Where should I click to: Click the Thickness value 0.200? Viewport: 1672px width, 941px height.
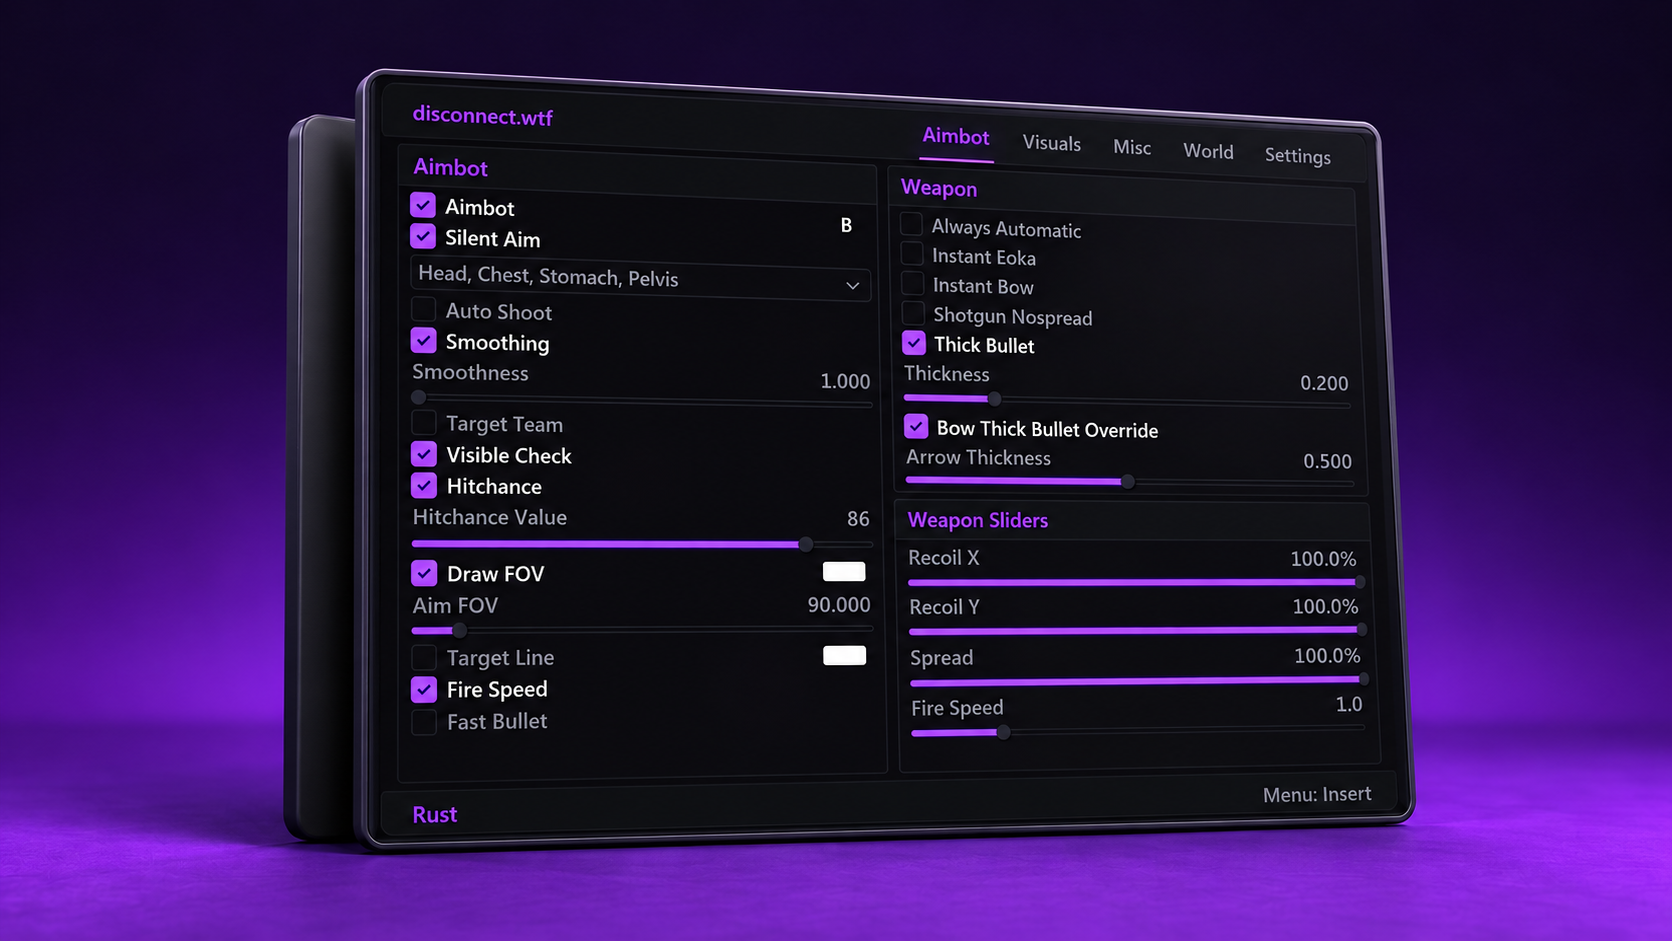(x=1324, y=383)
